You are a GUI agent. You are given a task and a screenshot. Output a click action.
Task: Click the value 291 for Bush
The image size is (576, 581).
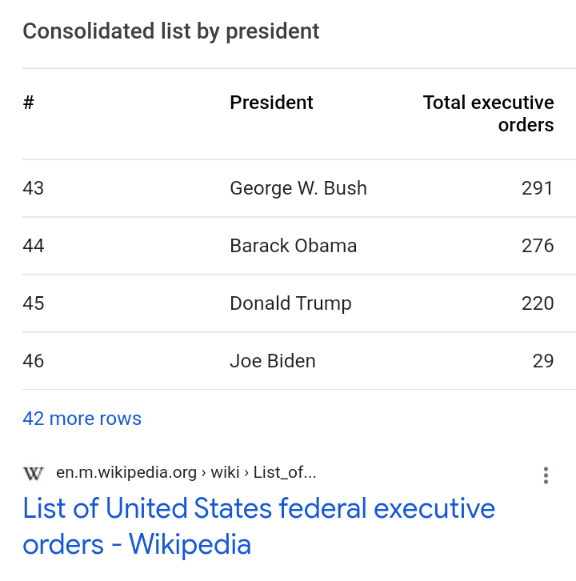coord(537,188)
